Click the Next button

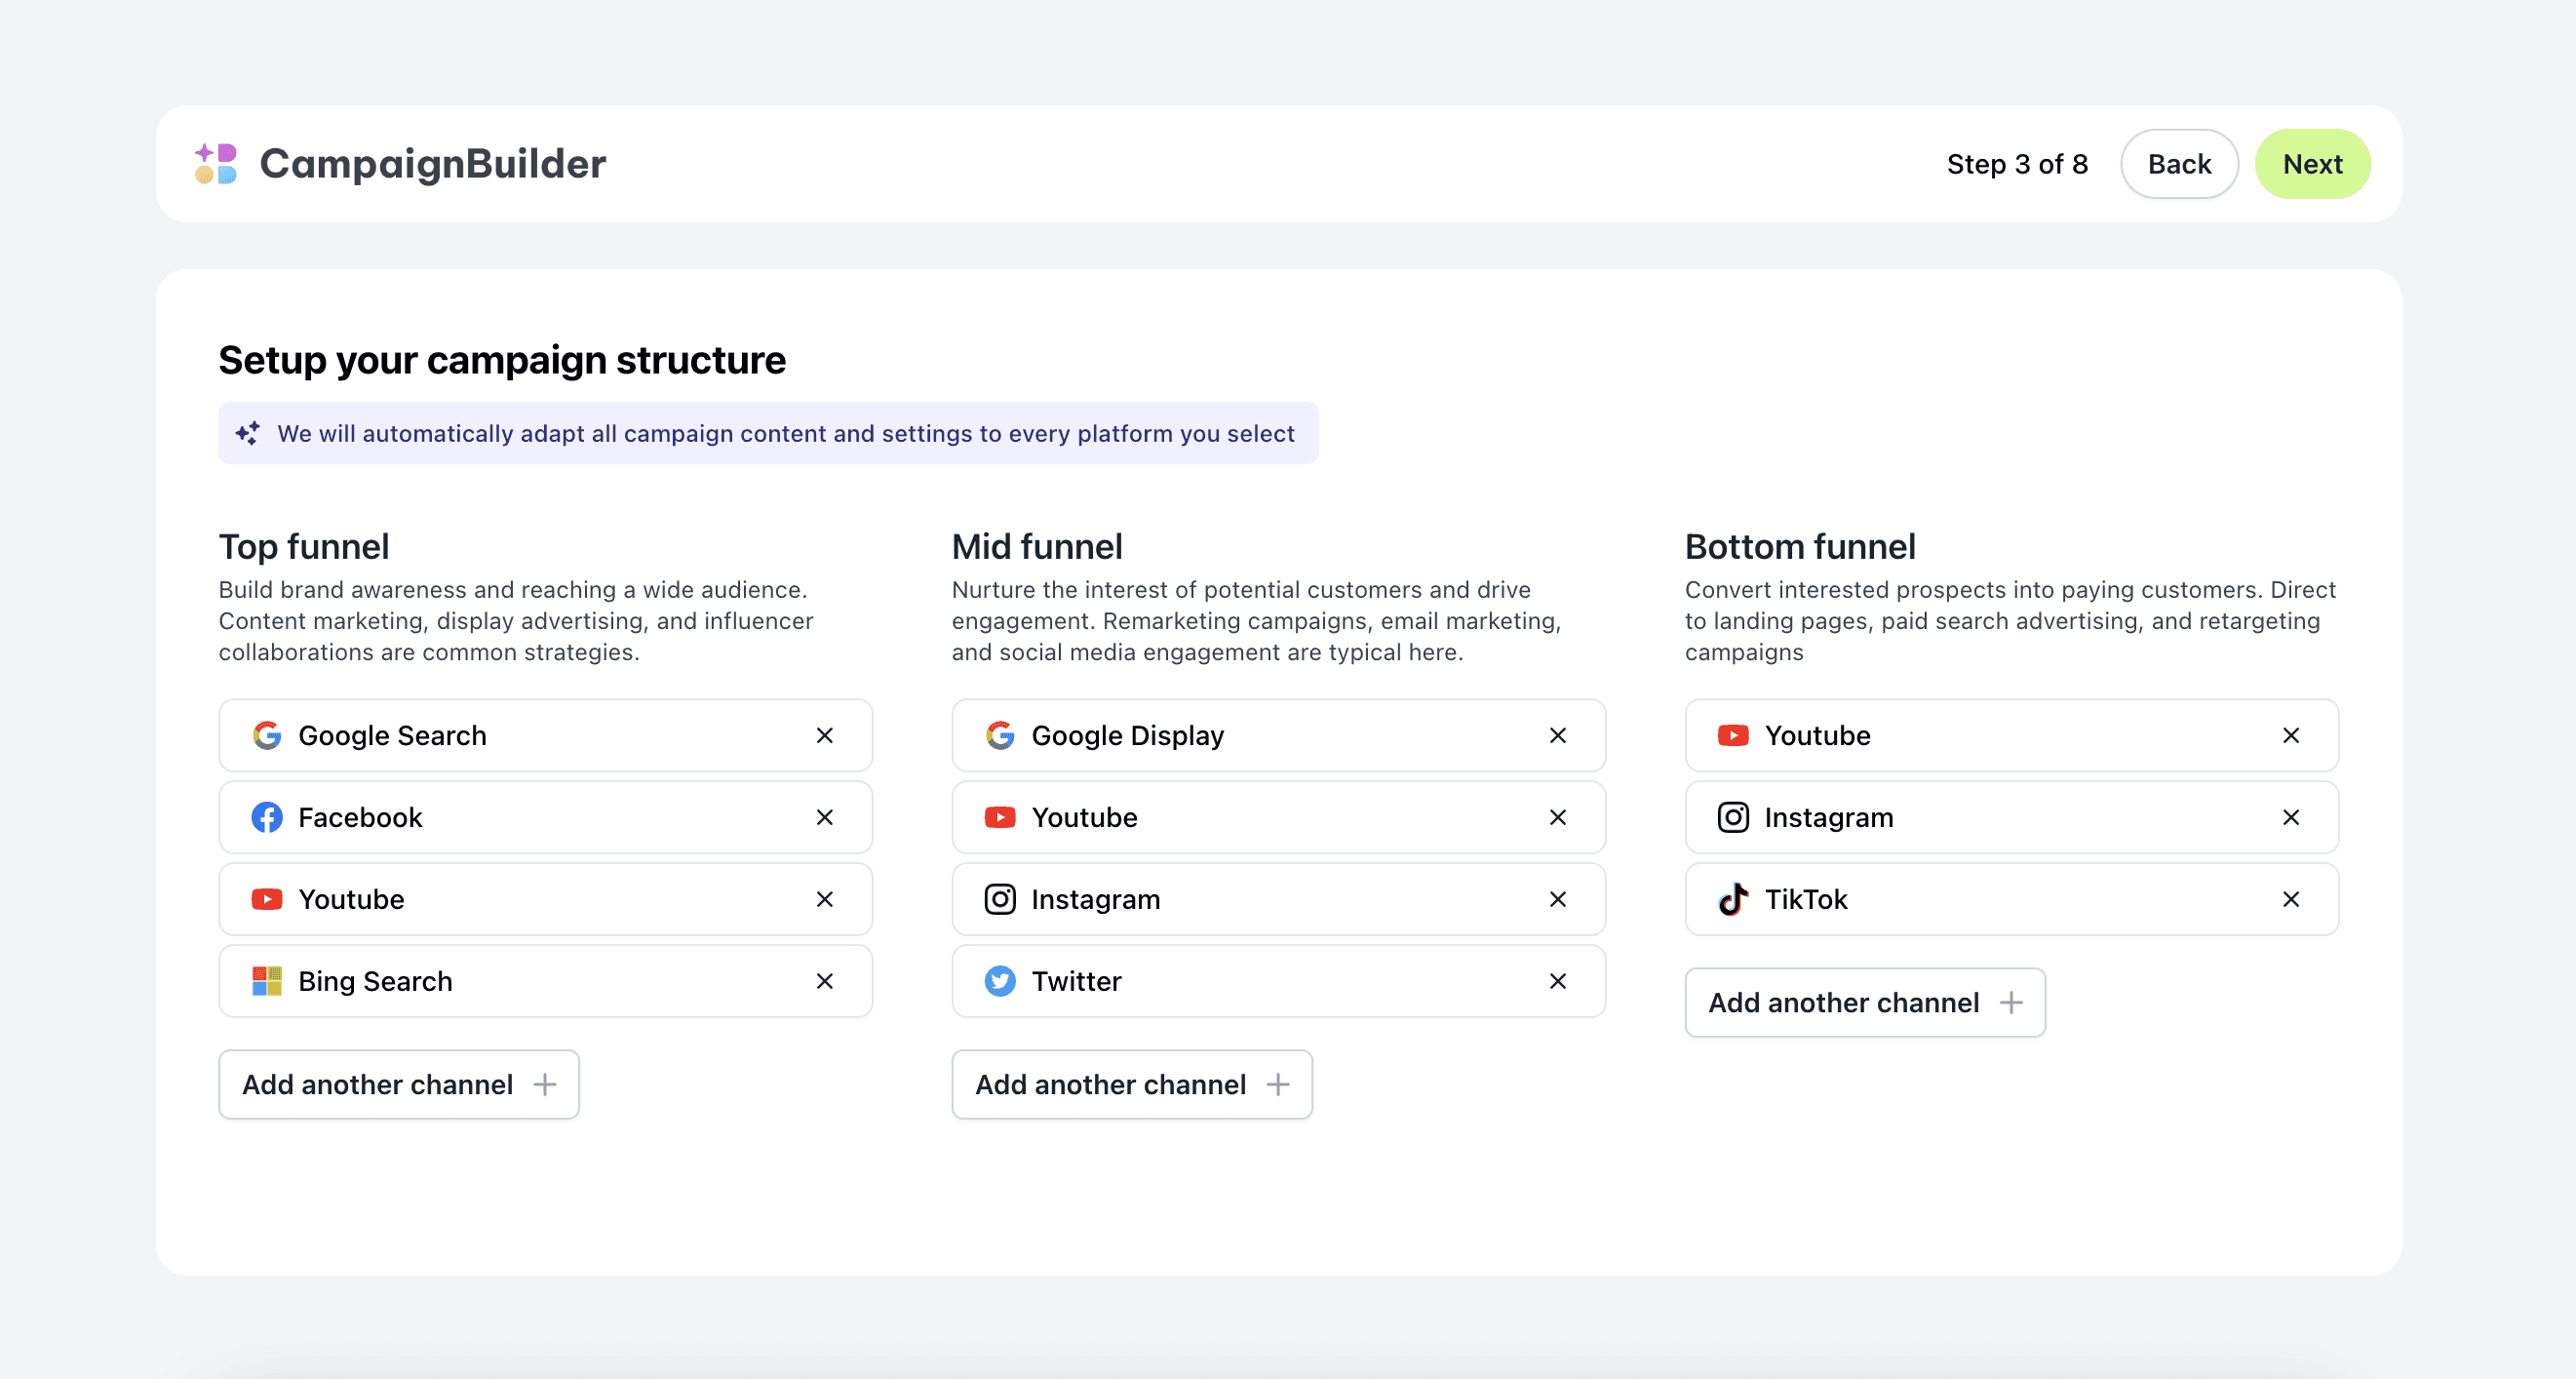(x=2312, y=163)
